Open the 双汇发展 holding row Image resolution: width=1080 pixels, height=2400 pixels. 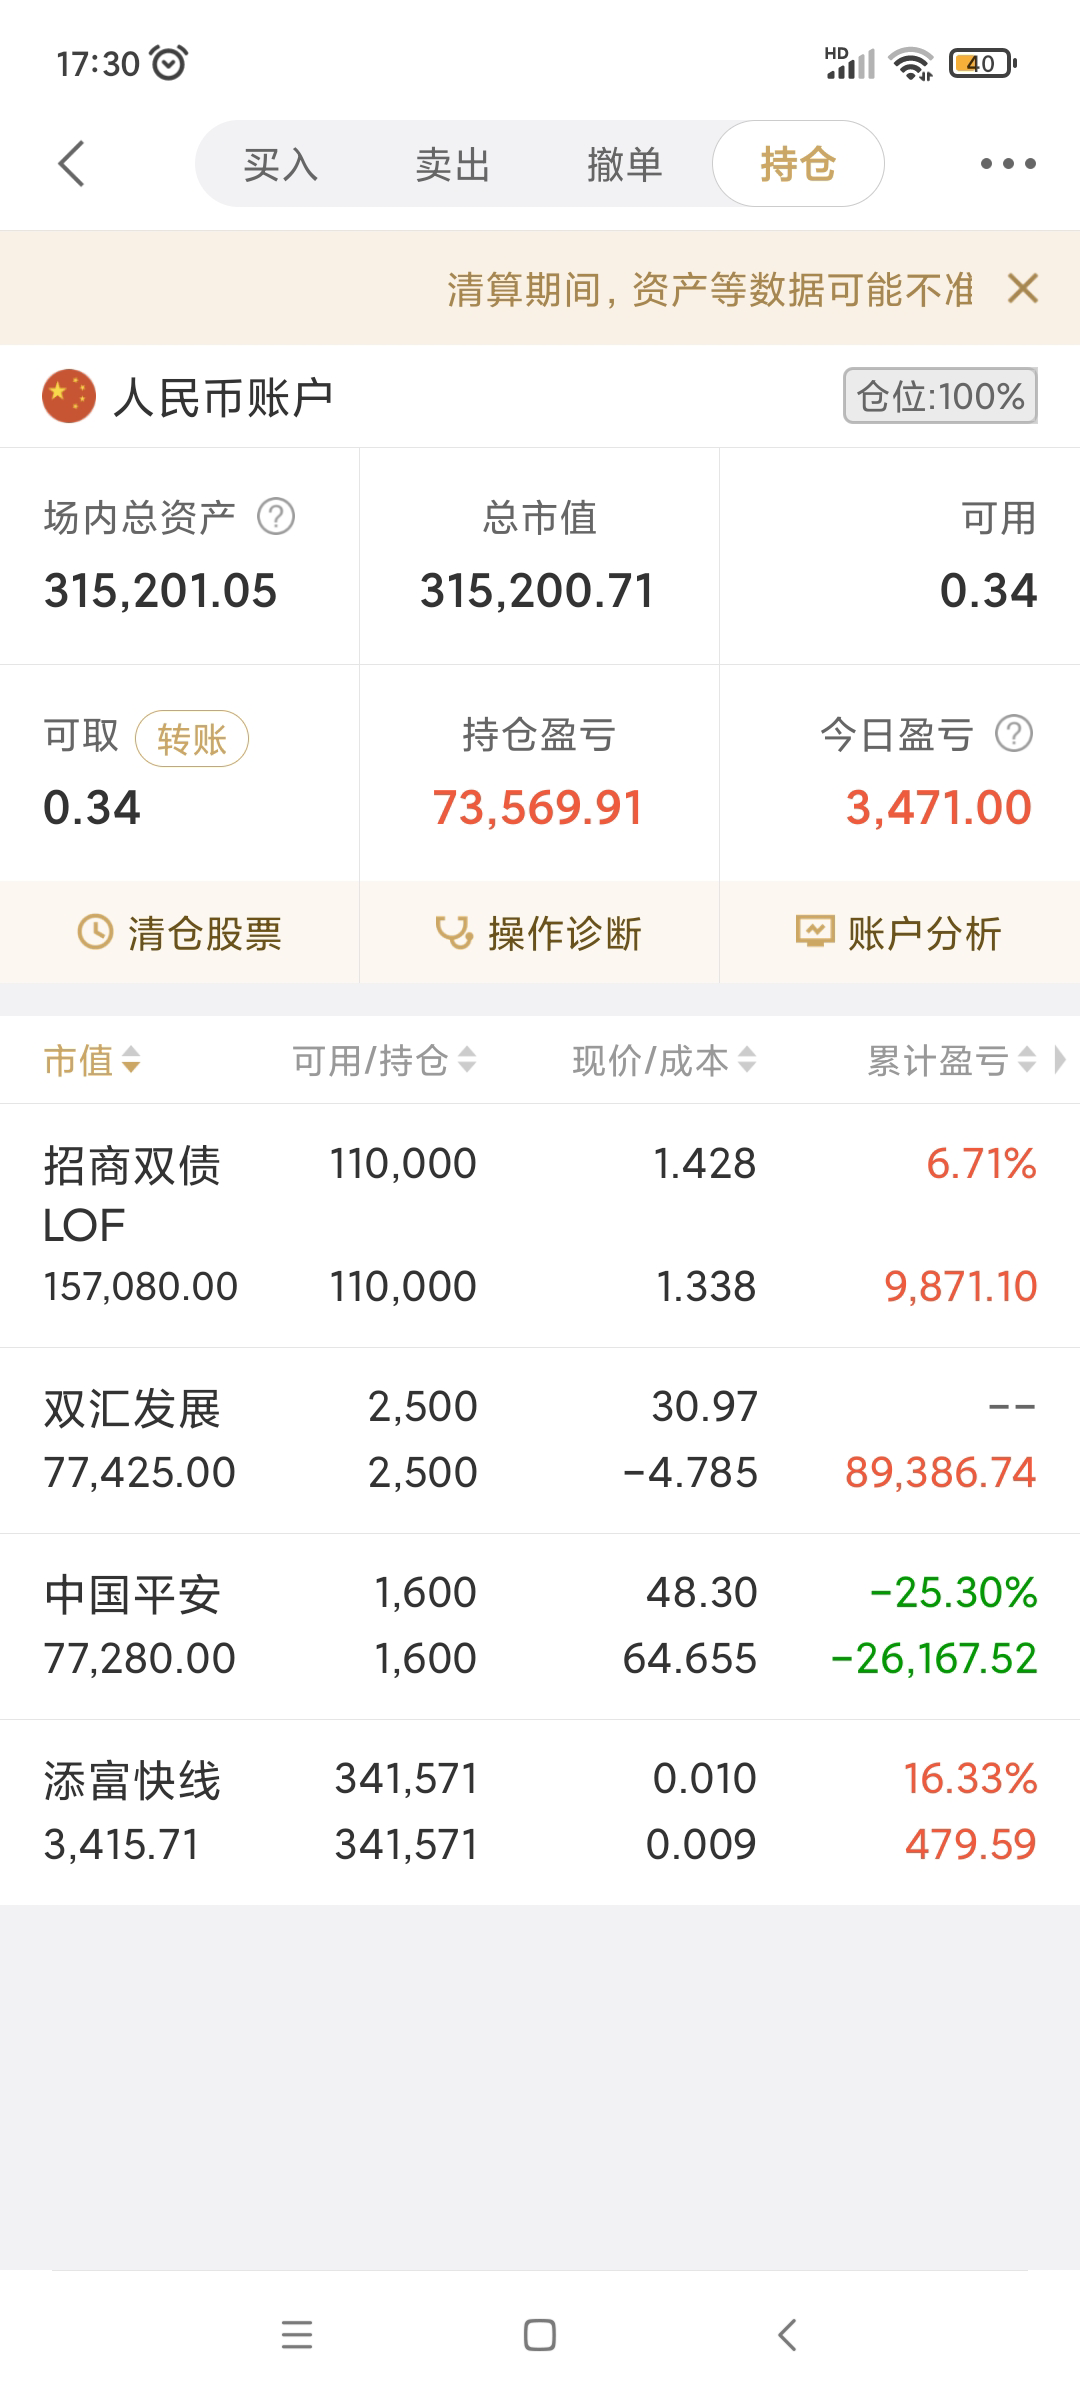click(x=540, y=1440)
